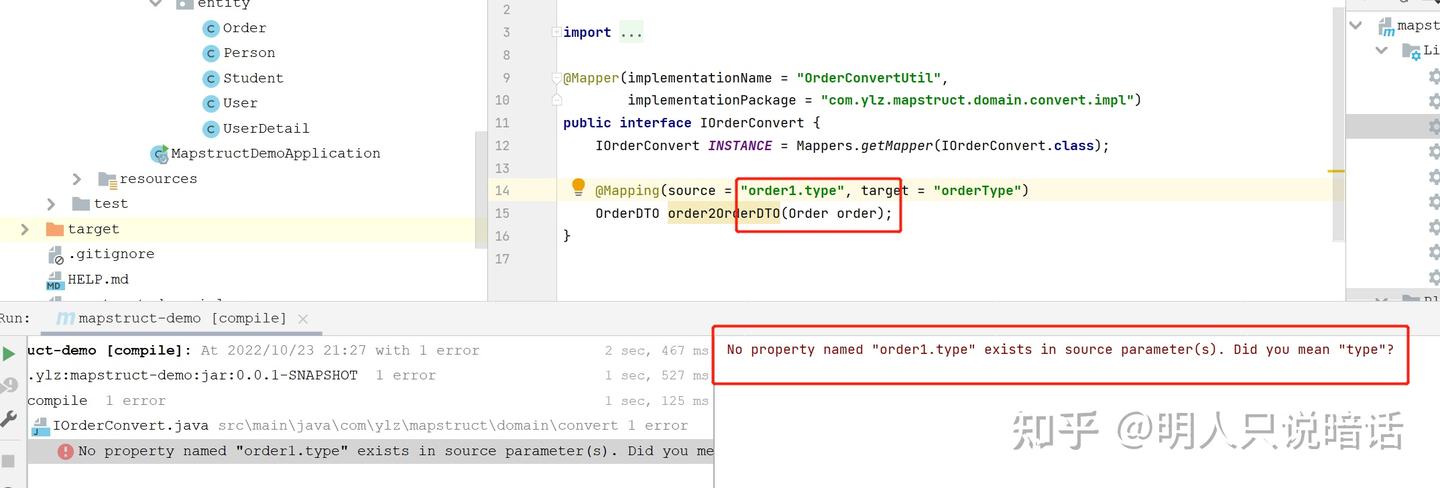Collapse the mapst... root node in Maven panel
This screenshot has height=488, width=1440.
[x=1356, y=25]
